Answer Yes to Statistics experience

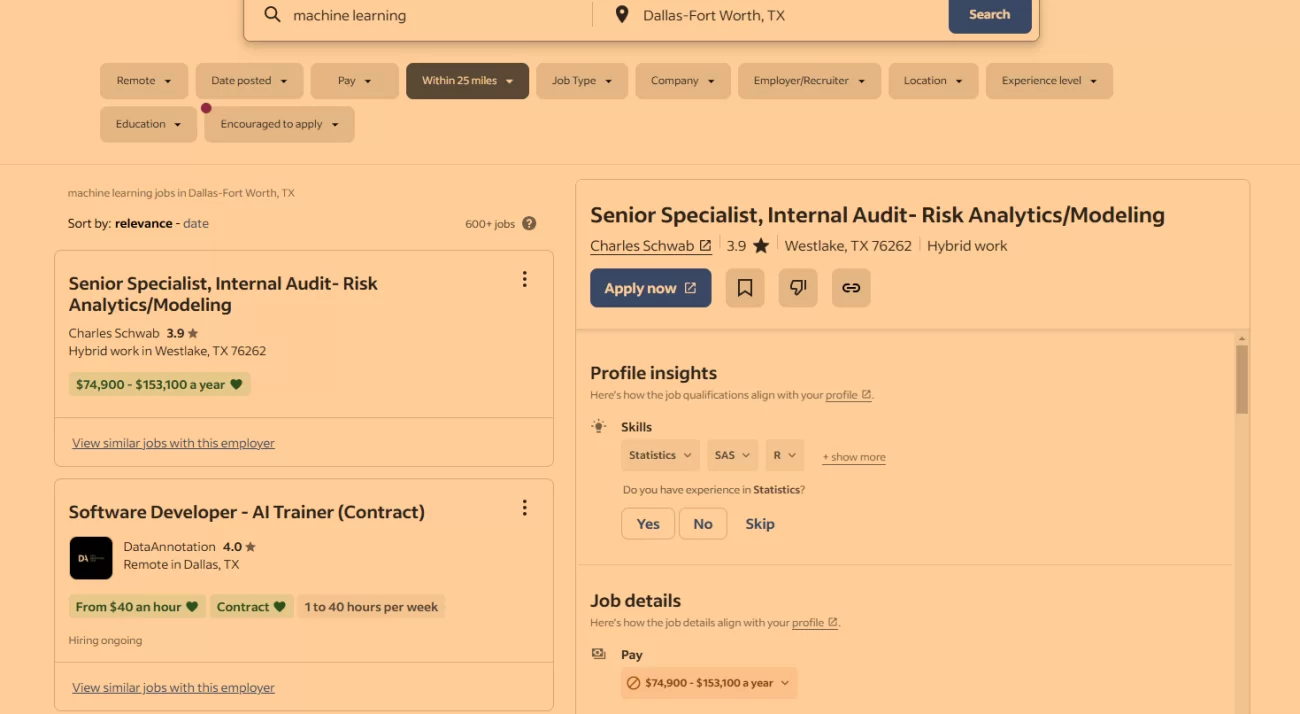coord(648,524)
